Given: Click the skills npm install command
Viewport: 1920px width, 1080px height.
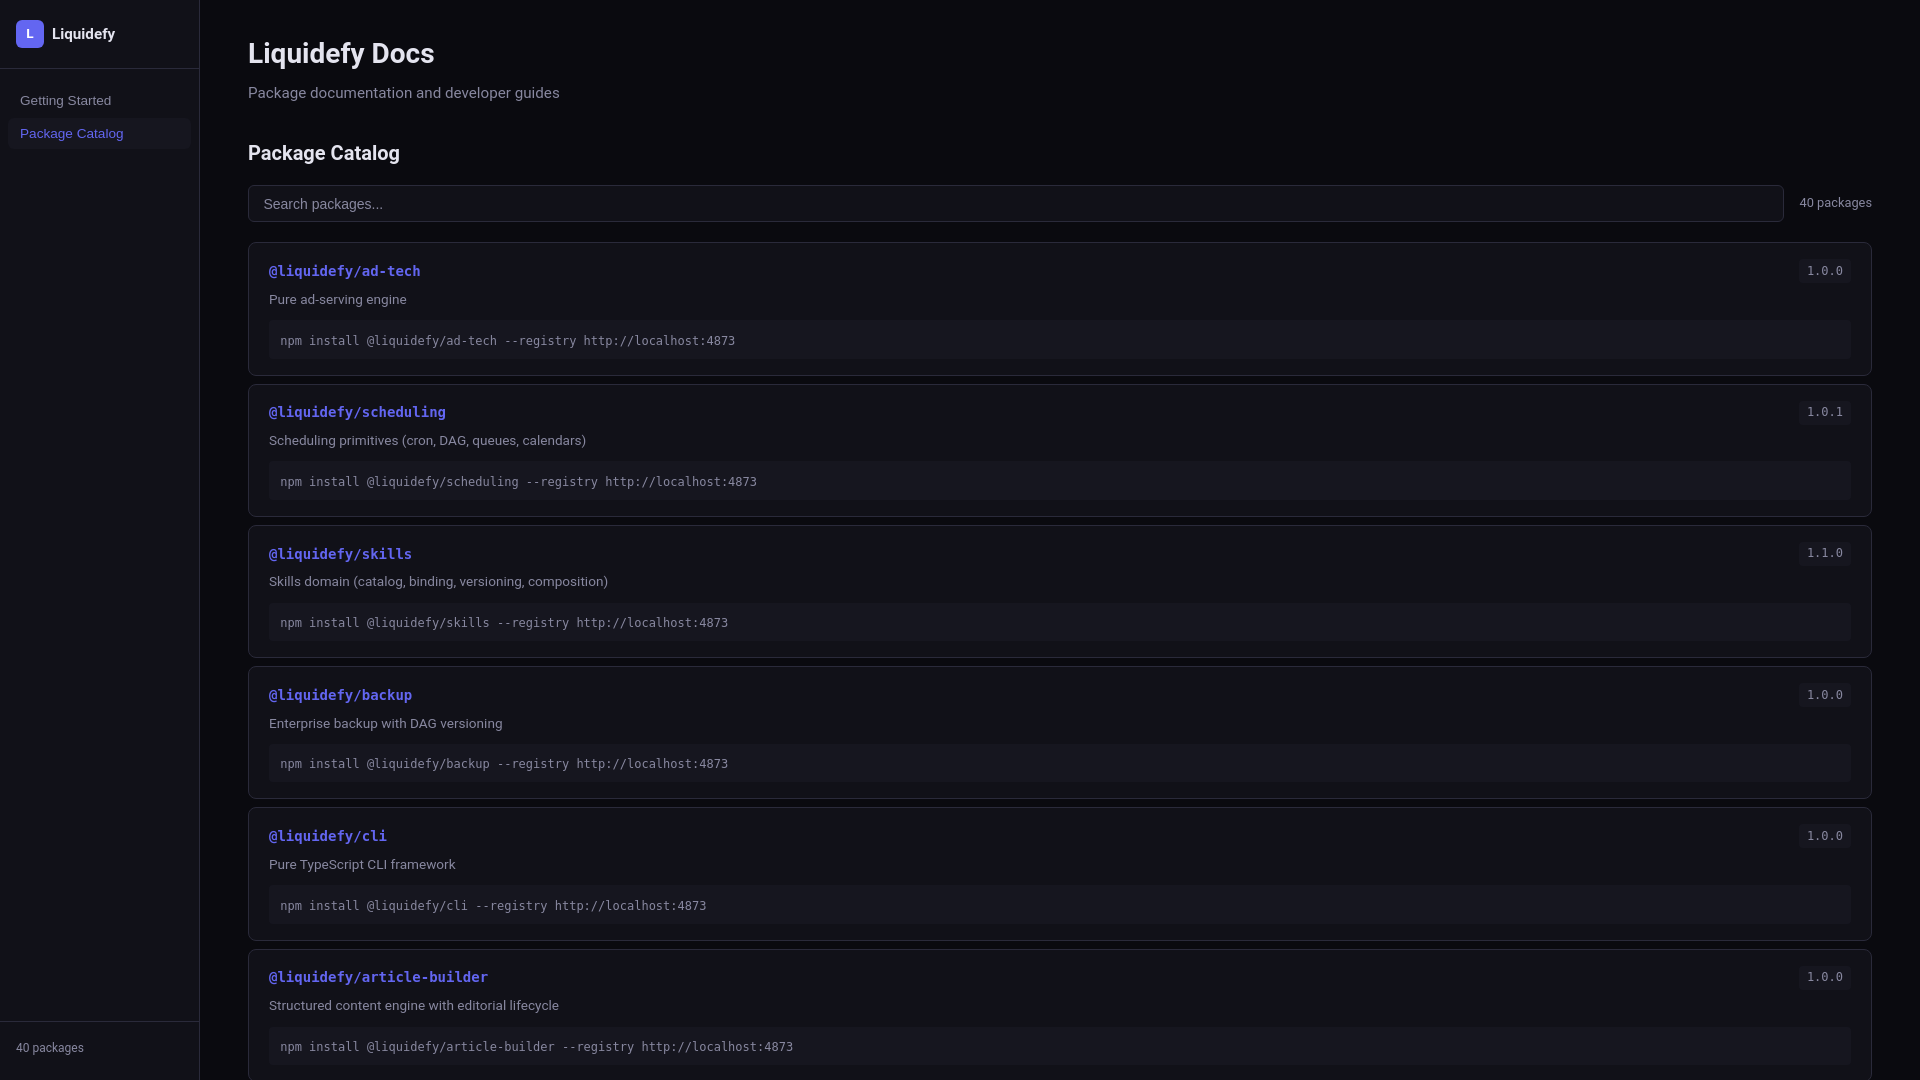Looking at the screenshot, I should click(x=504, y=623).
